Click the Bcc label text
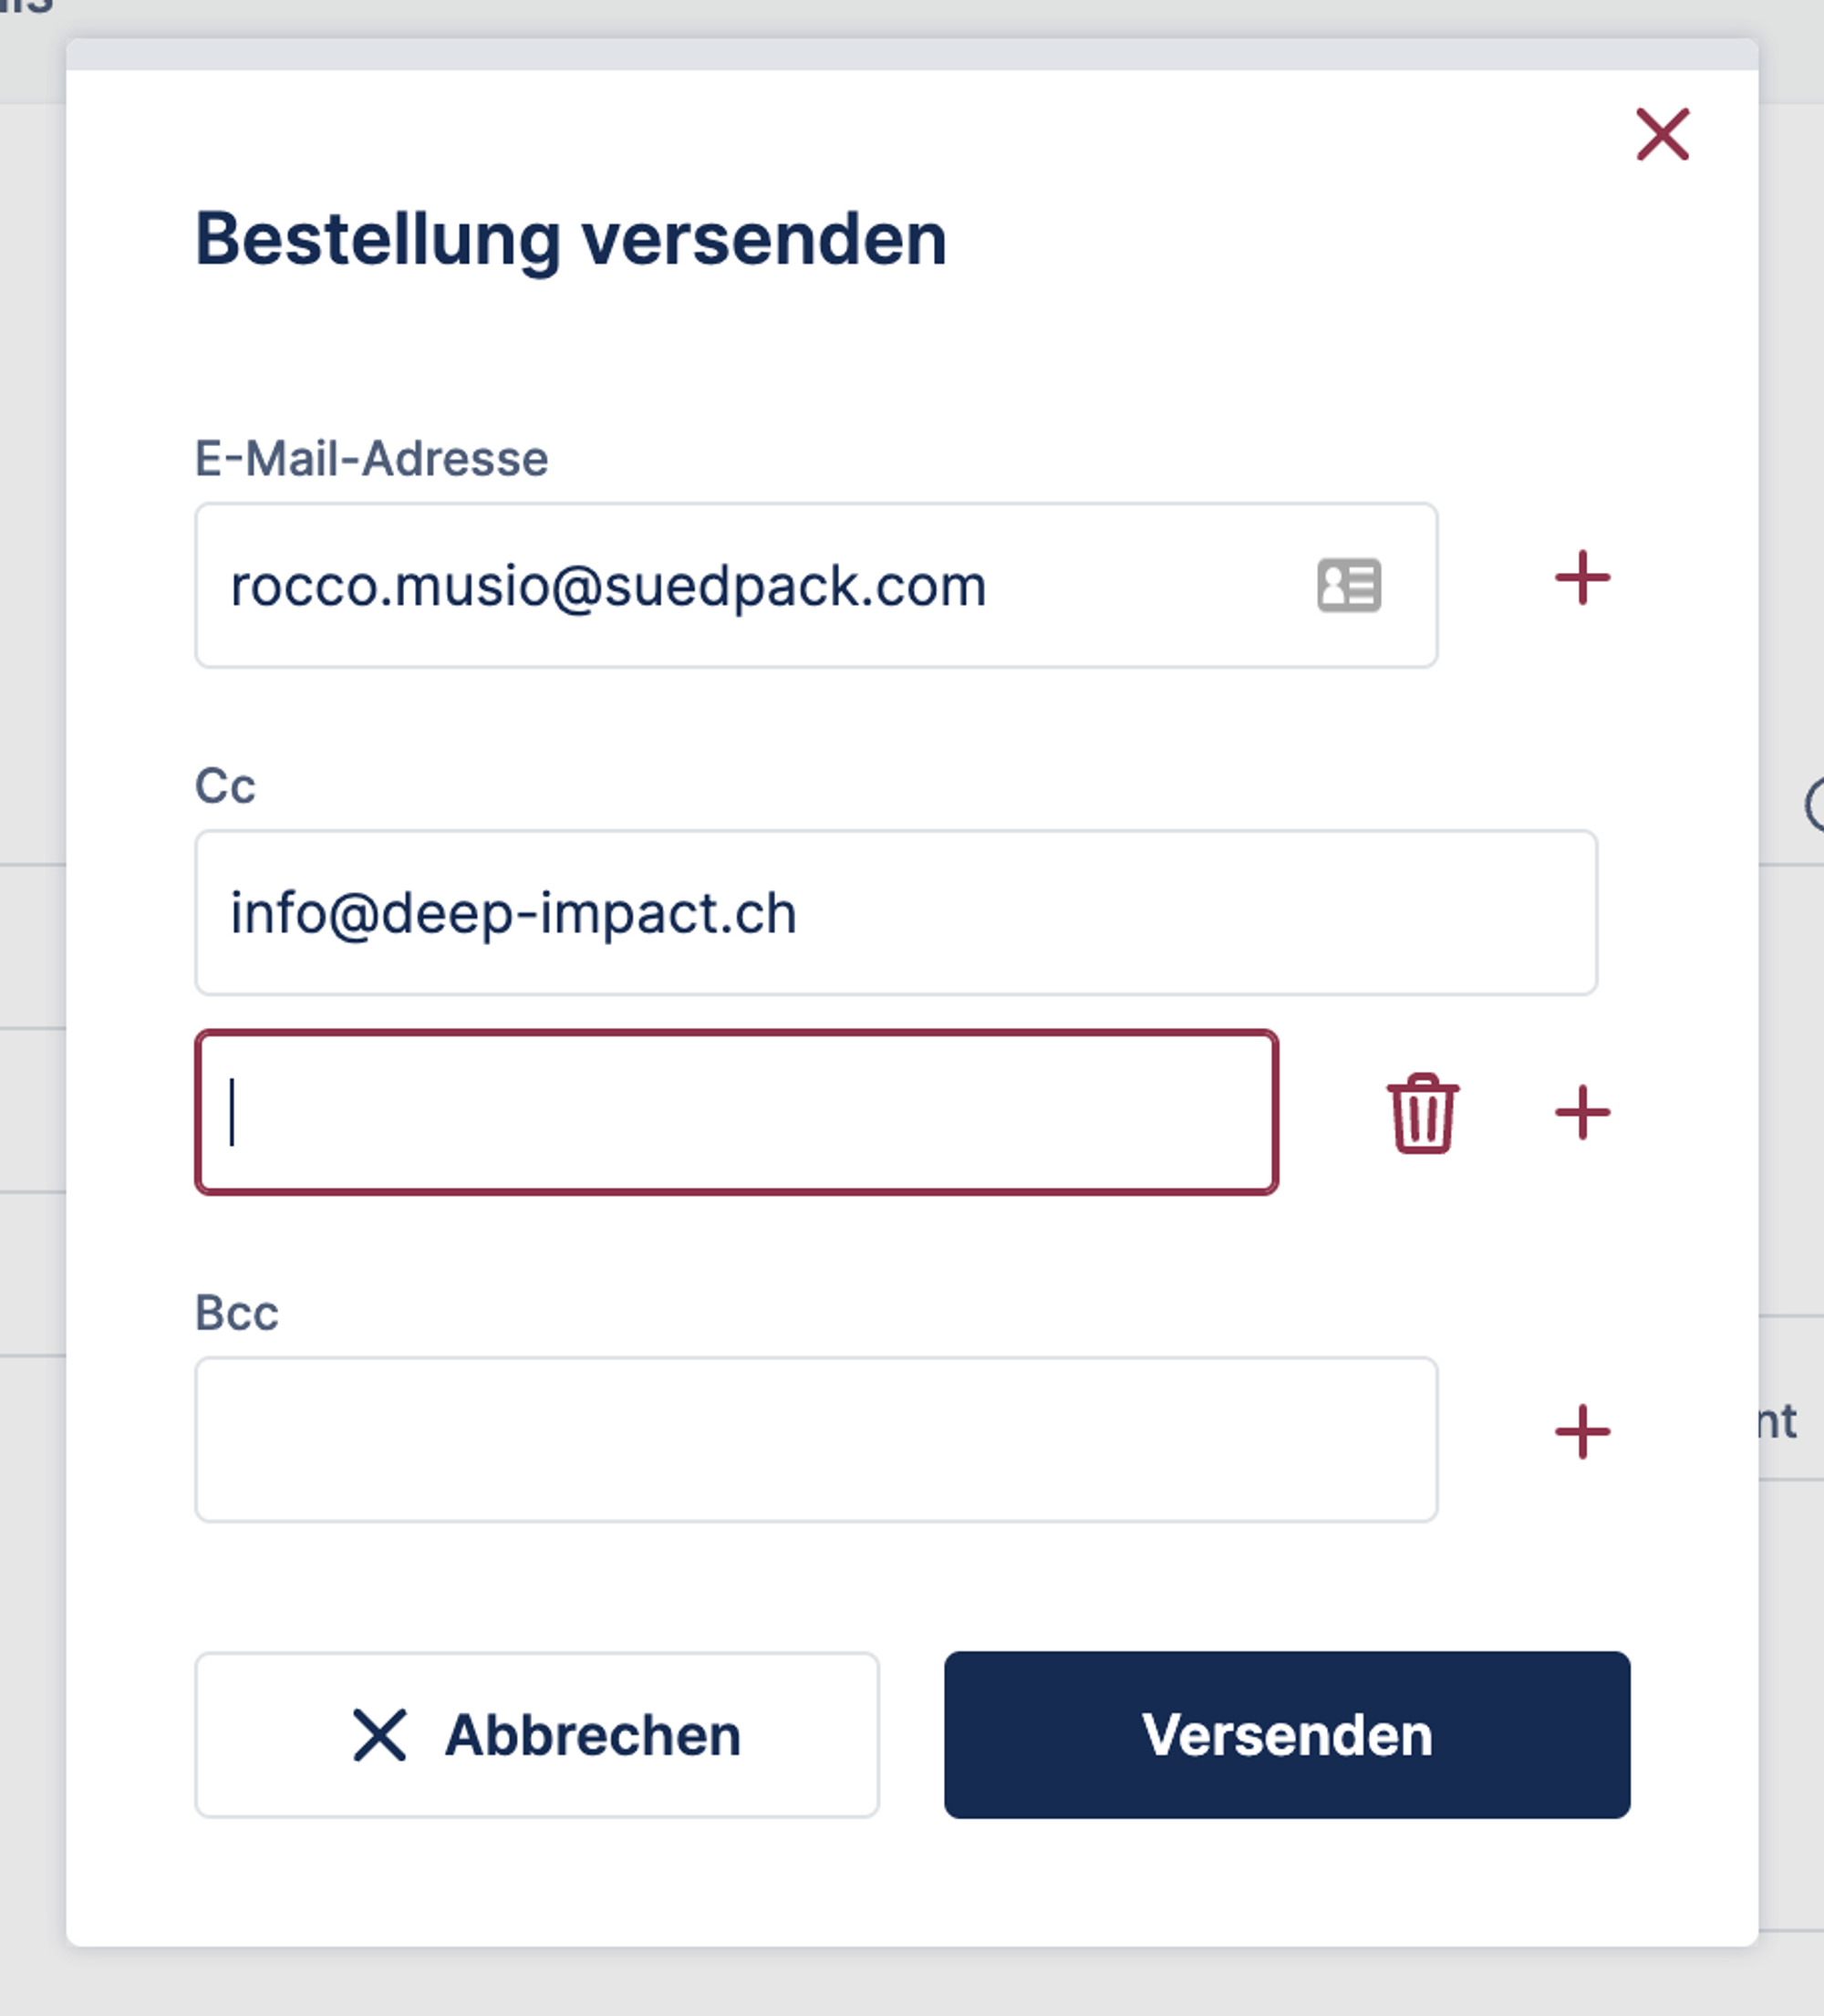 (237, 1313)
